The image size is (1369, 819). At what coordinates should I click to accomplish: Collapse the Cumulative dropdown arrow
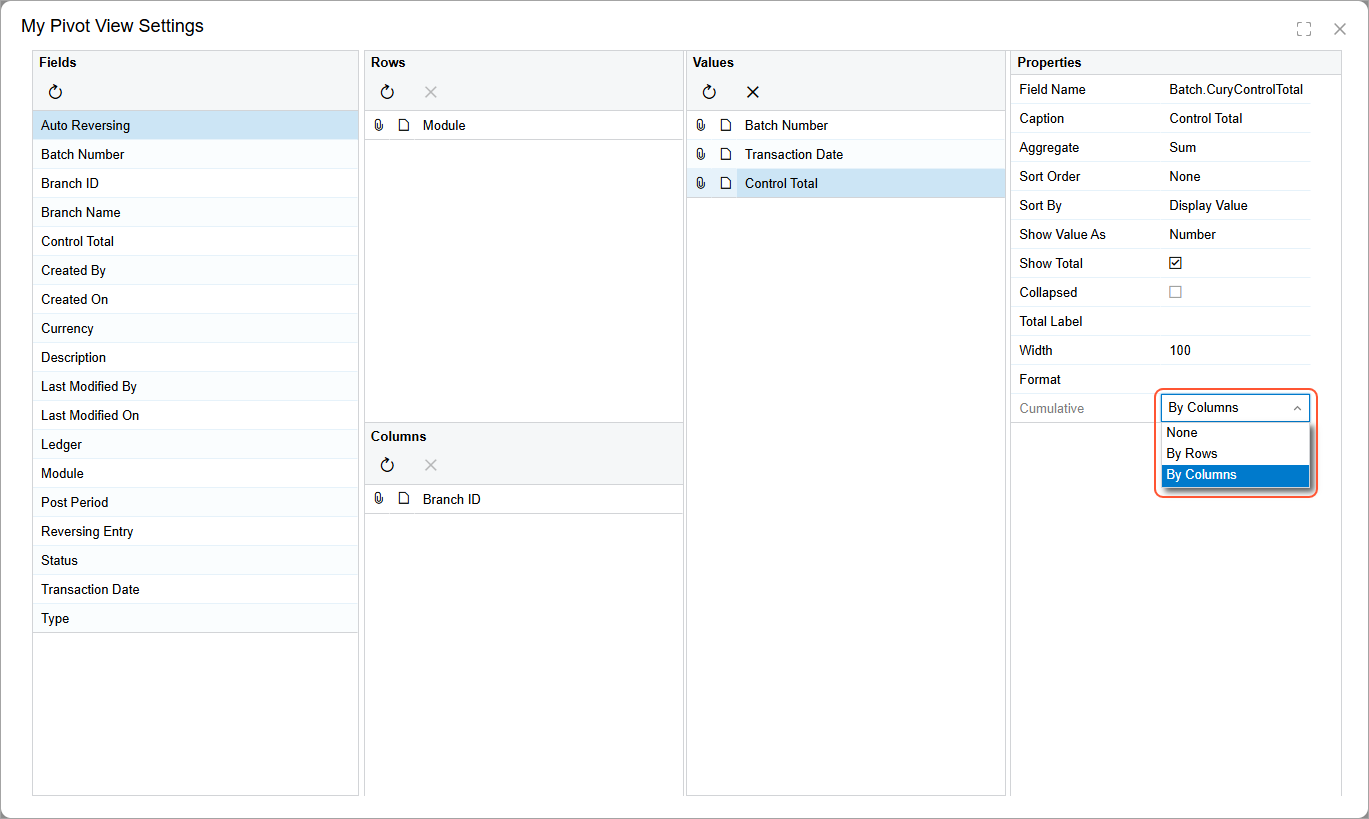pos(1298,408)
